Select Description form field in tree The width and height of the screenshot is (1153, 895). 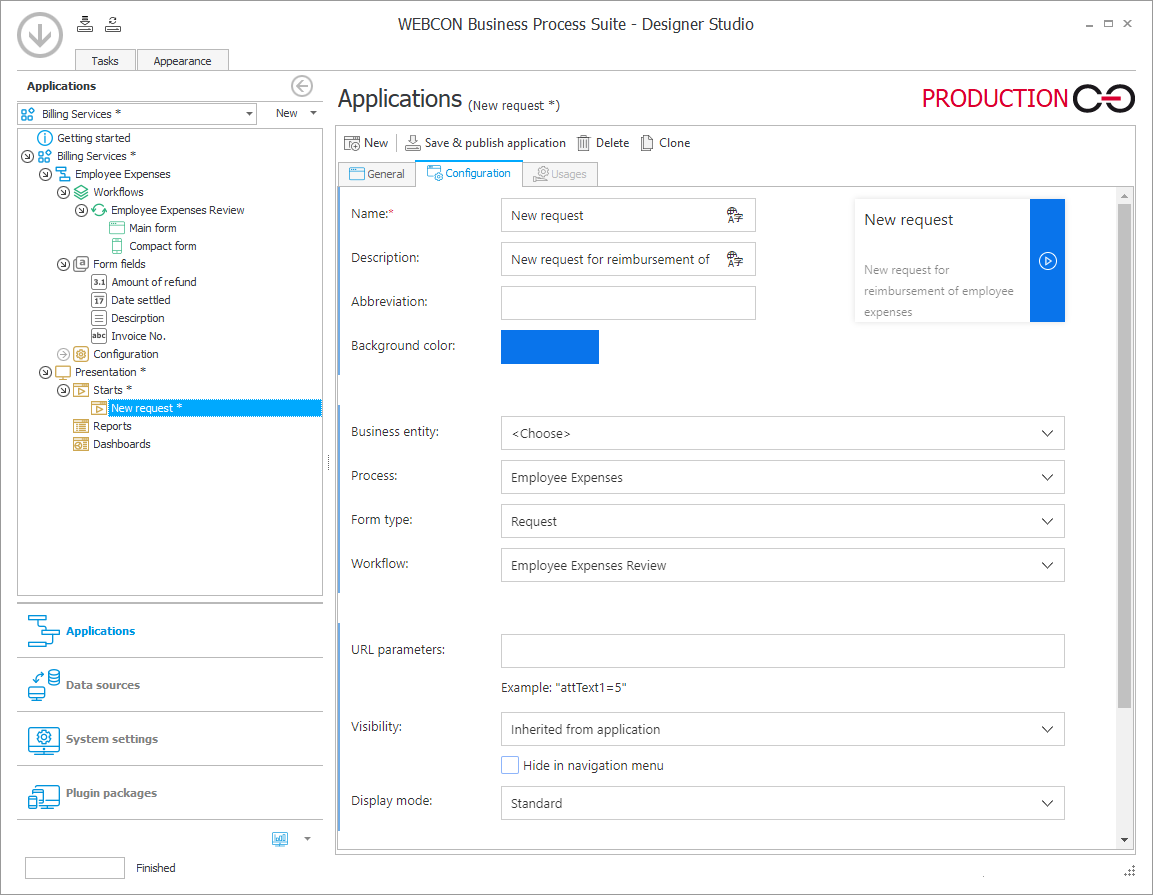pyautogui.click(x=138, y=318)
